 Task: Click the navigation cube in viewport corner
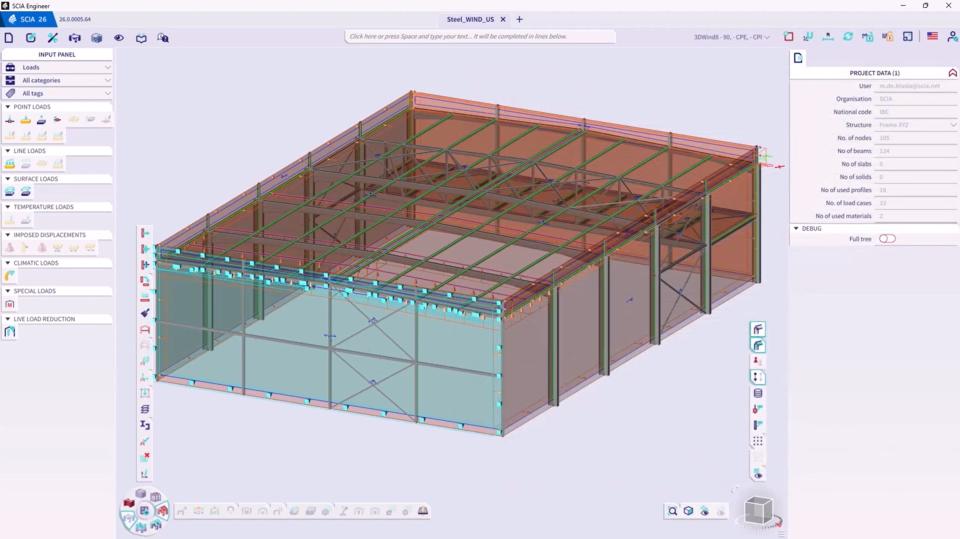758,511
